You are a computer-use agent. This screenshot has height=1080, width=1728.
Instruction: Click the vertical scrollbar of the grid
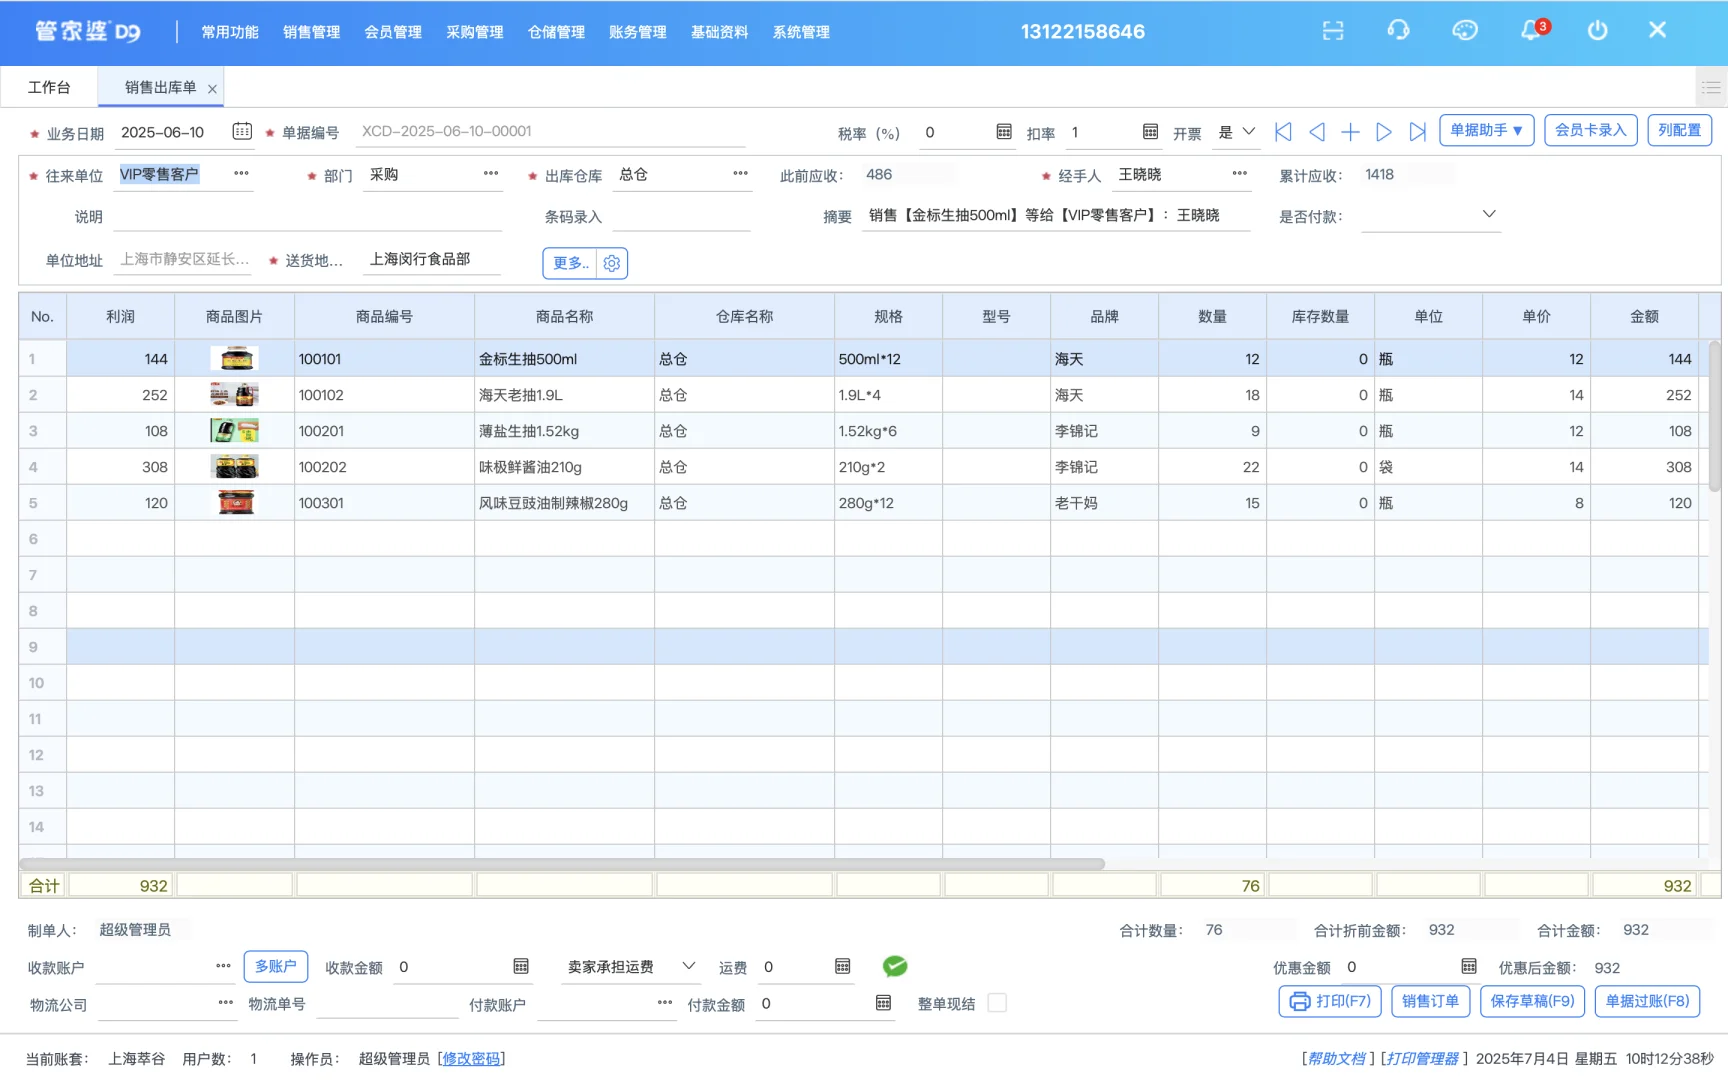tap(1714, 416)
